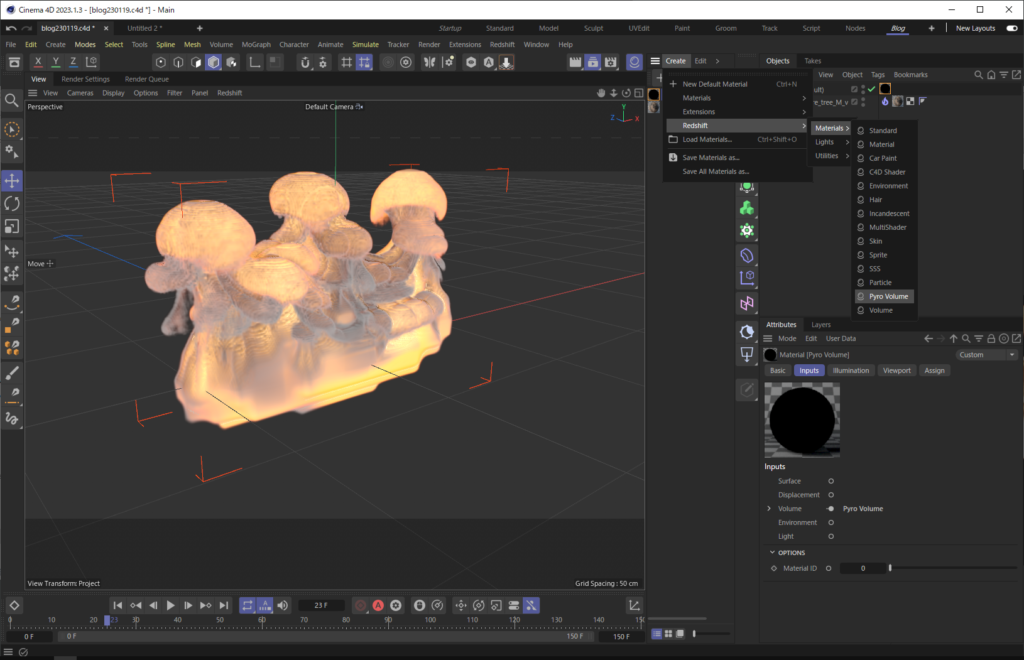Select the Move tool in the toolbar
Viewport: 1024px width, 660px height.
tap(12, 180)
